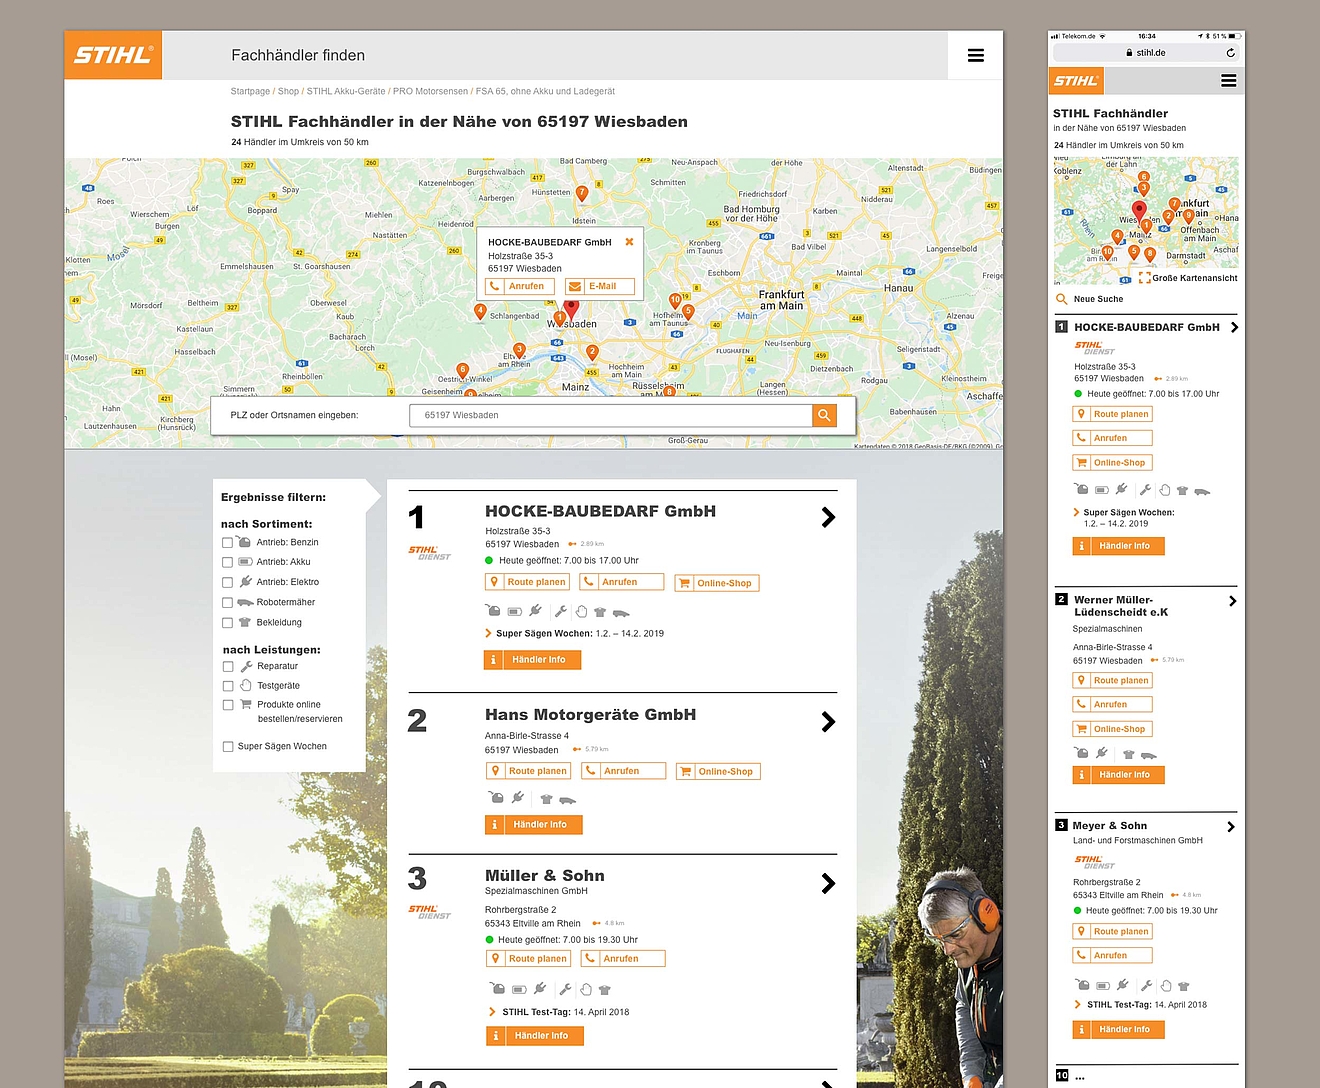The height and width of the screenshot is (1088, 1320).
Task: Open Startpage breadcrumb link
Action: 250,91
